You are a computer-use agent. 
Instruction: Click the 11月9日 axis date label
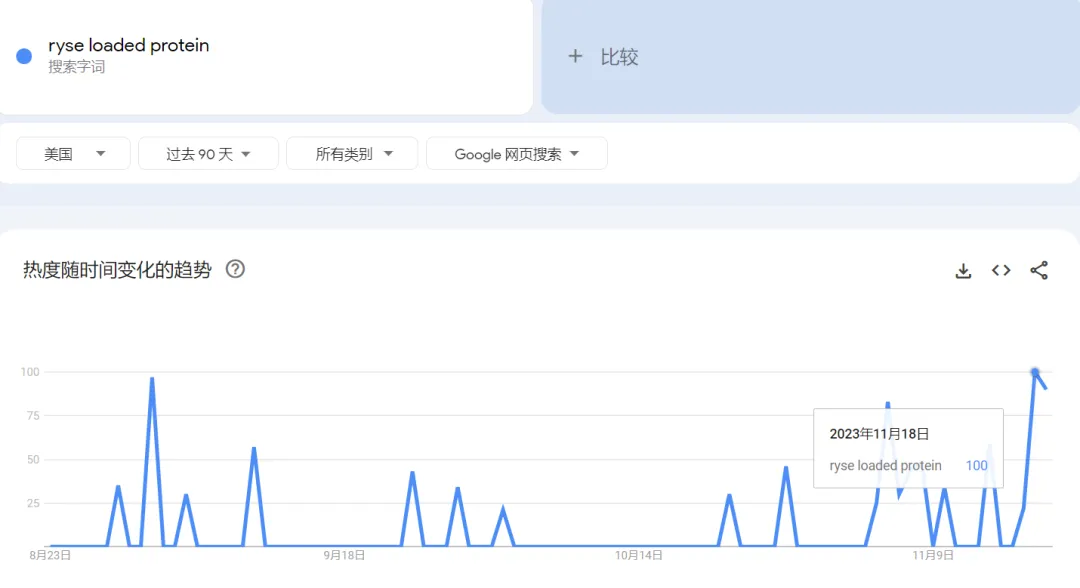tap(933, 555)
